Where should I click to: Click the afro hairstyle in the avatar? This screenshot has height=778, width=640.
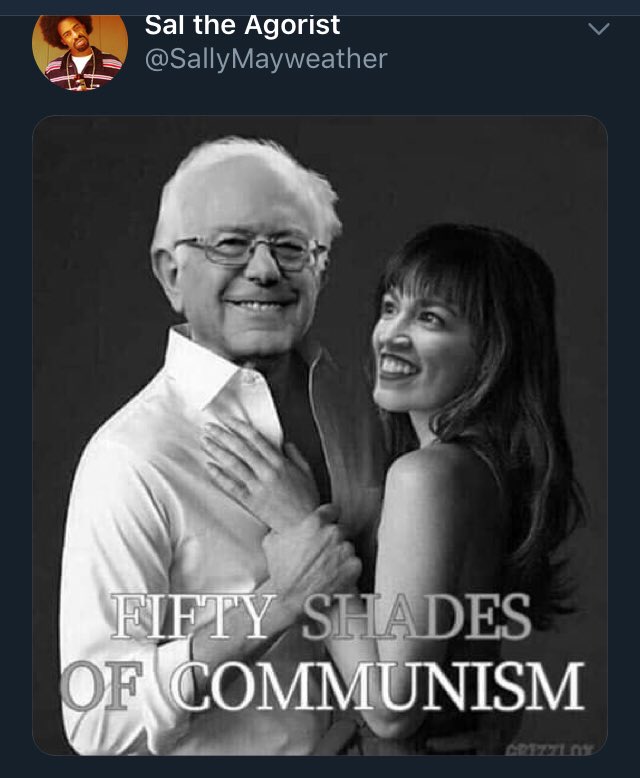click(x=66, y=29)
